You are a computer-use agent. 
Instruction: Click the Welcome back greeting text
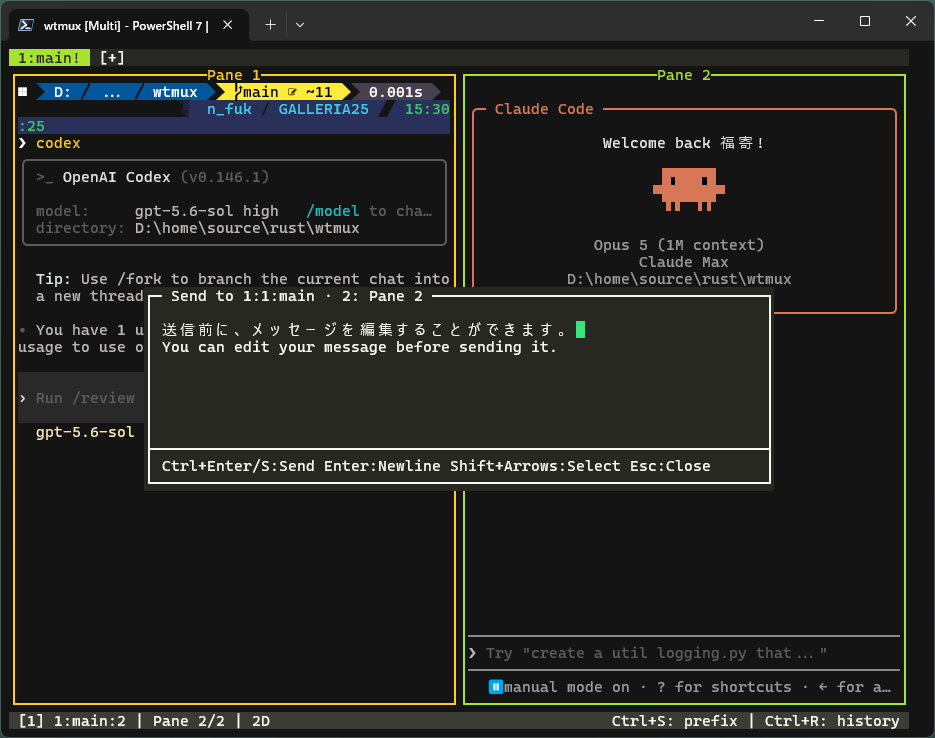[683, 143]
